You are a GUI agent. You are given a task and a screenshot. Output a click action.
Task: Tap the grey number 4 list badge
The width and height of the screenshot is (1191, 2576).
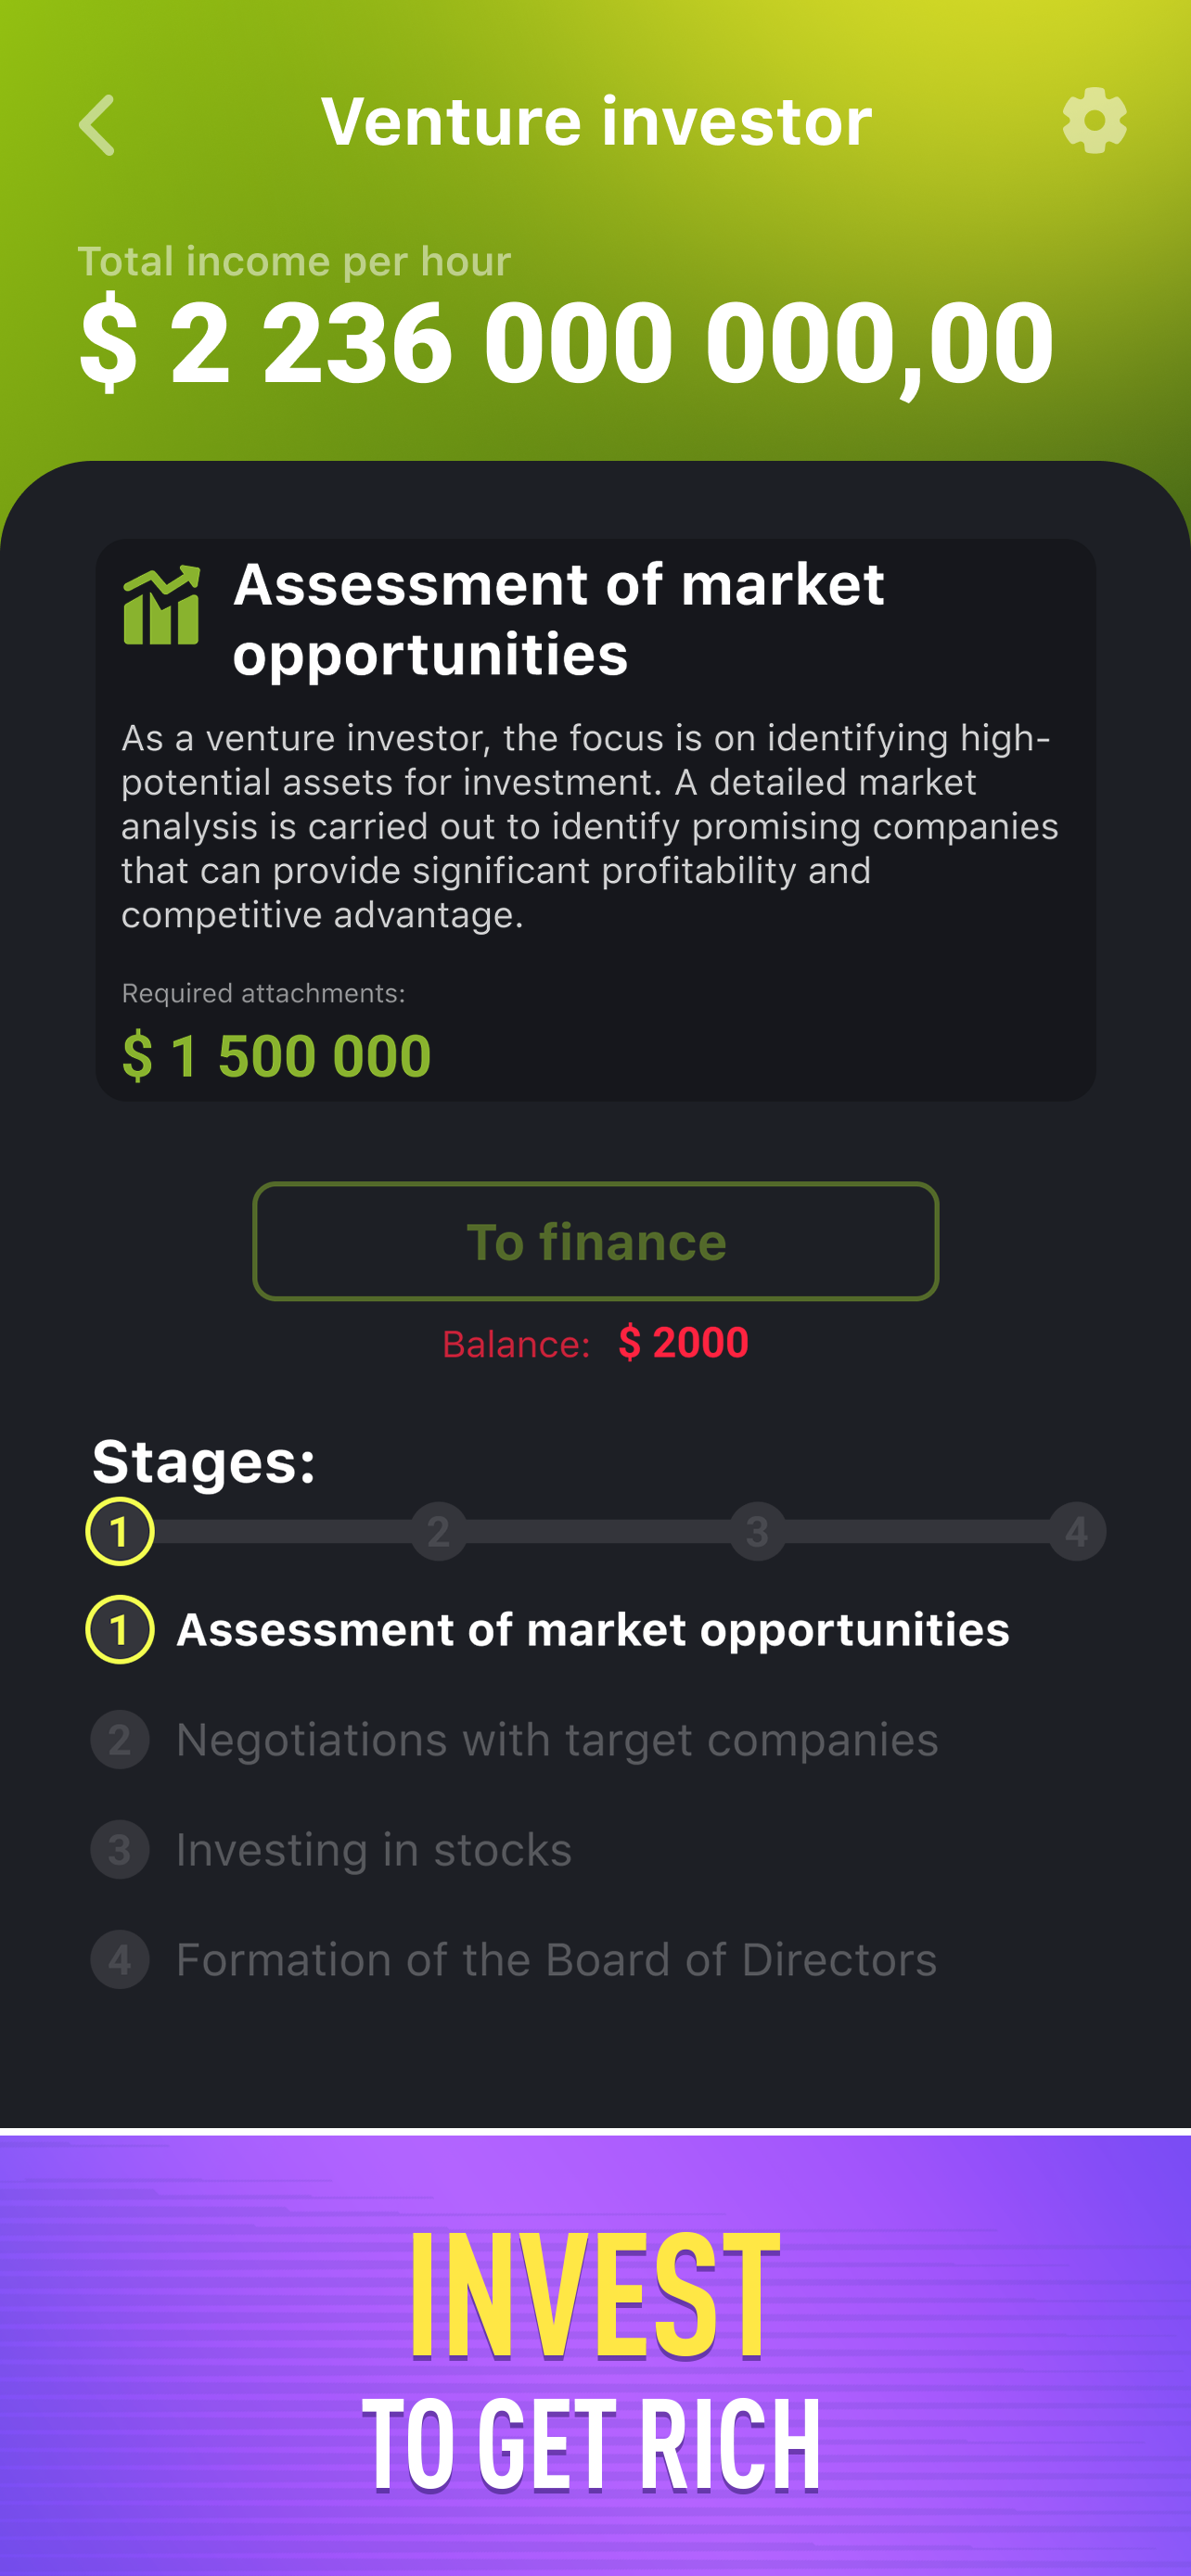pyautogui.click(x=120, y=1960)
